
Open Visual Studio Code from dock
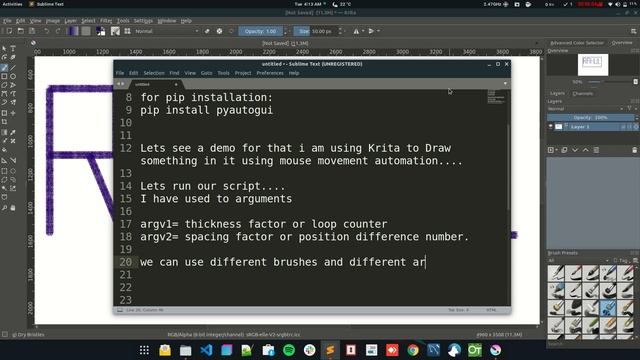207,350
